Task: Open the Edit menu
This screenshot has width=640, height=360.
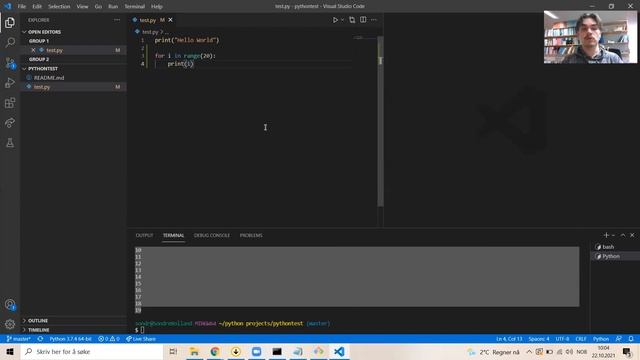Action: [x=37, y=7]
